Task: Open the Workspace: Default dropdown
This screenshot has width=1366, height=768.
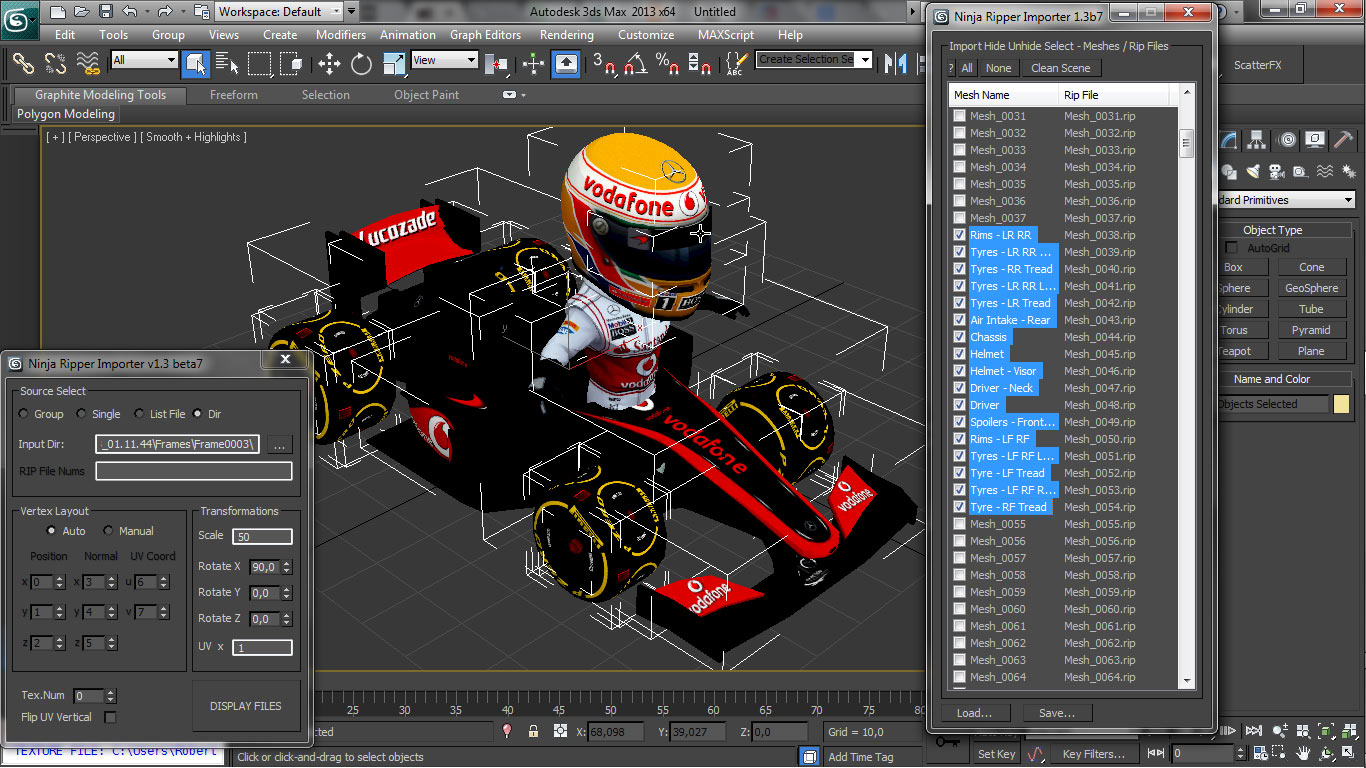Action: tap(279, 12)
